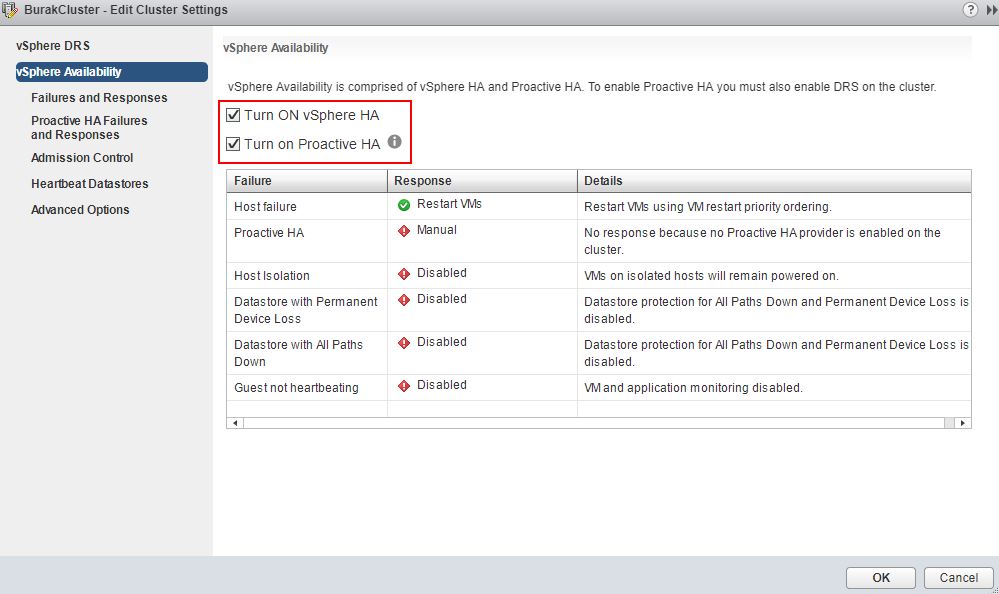
Task: Open the vSphere DRS section
Action: (53, 46)
